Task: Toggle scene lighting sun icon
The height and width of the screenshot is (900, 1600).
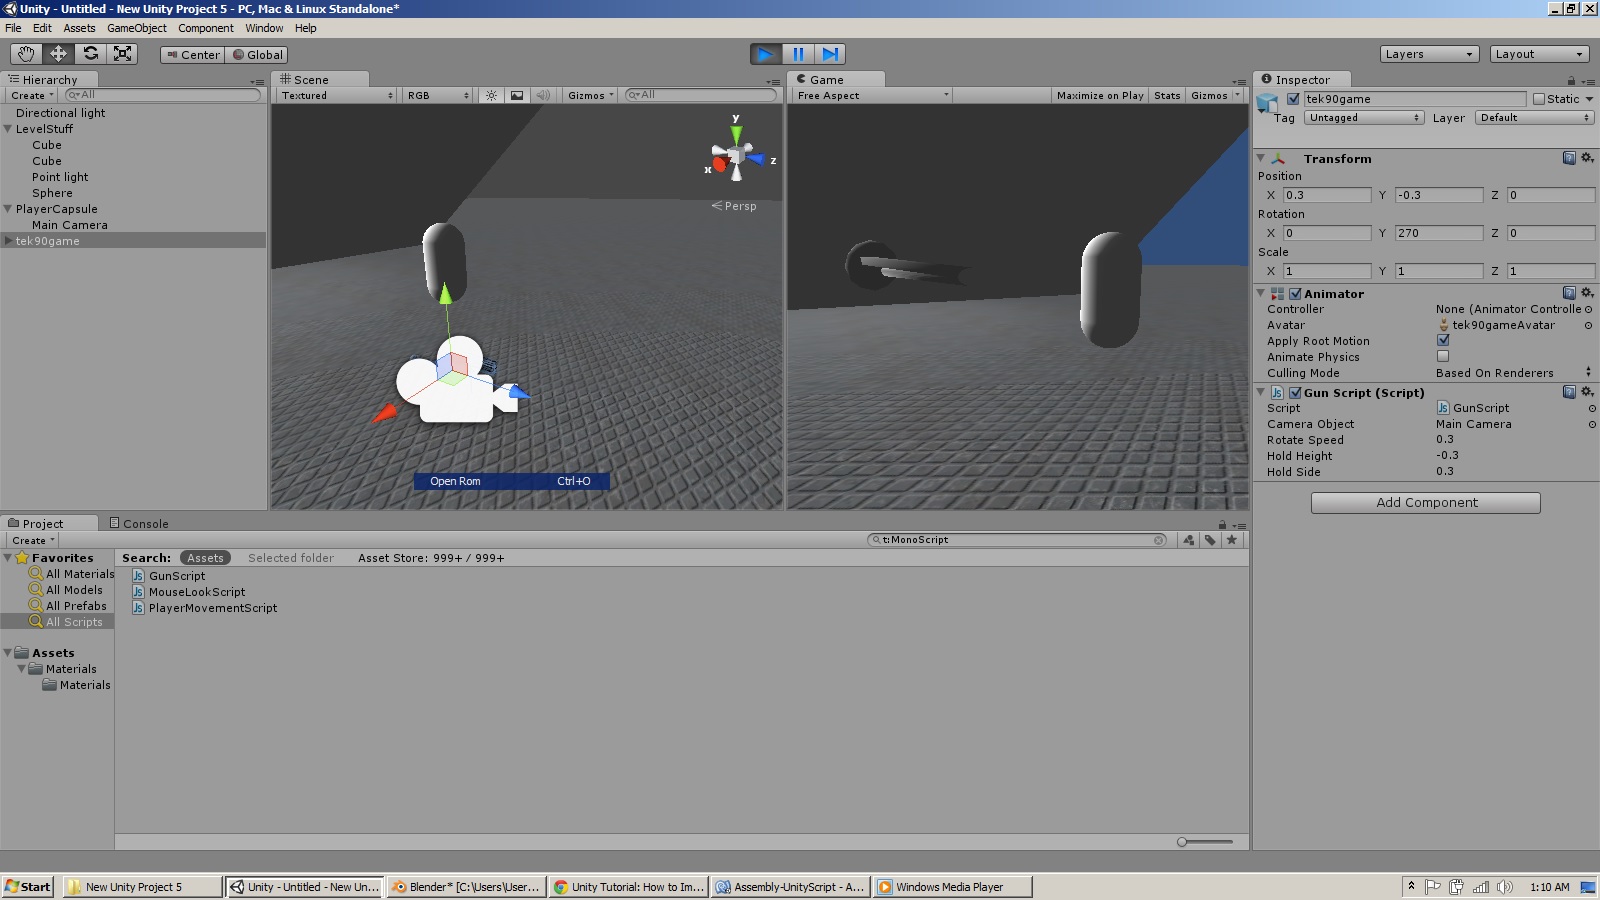Action: pos(491,95)
